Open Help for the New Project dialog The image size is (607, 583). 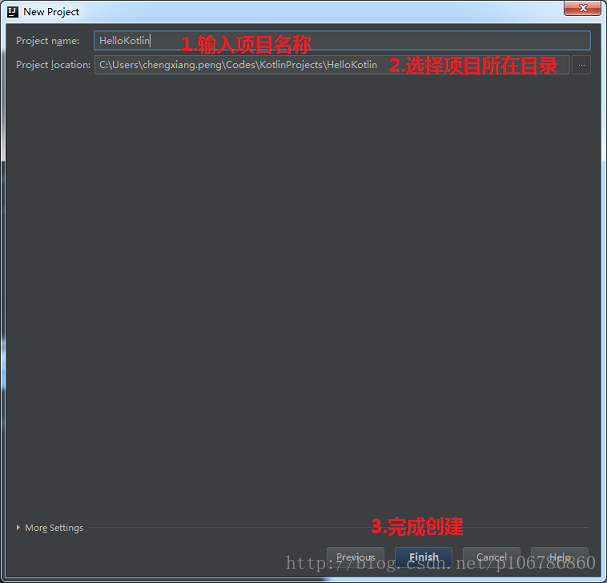point(560,557)
